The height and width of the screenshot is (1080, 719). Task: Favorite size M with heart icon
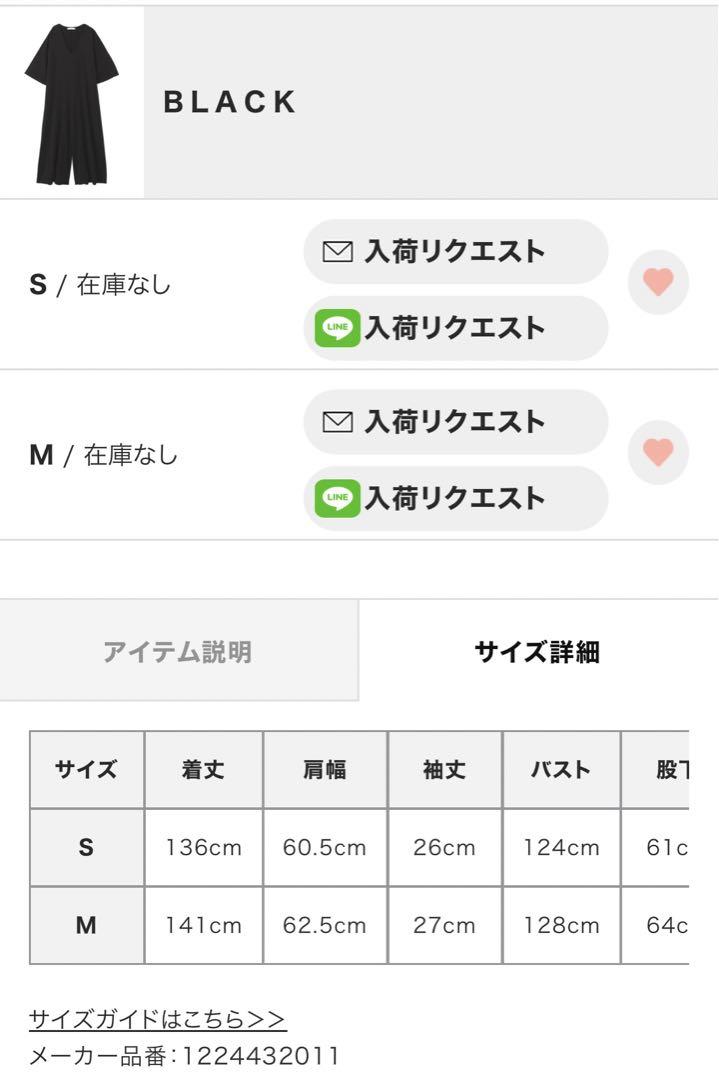(x=658, y=453)
